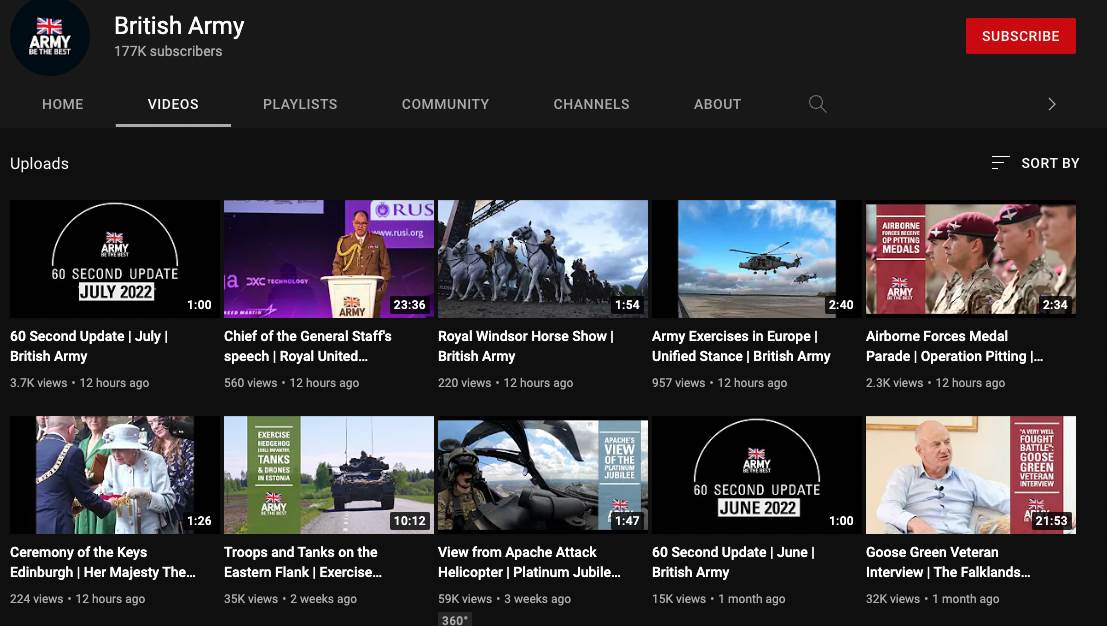Click the red Subscribe button

pos(1020,36)
